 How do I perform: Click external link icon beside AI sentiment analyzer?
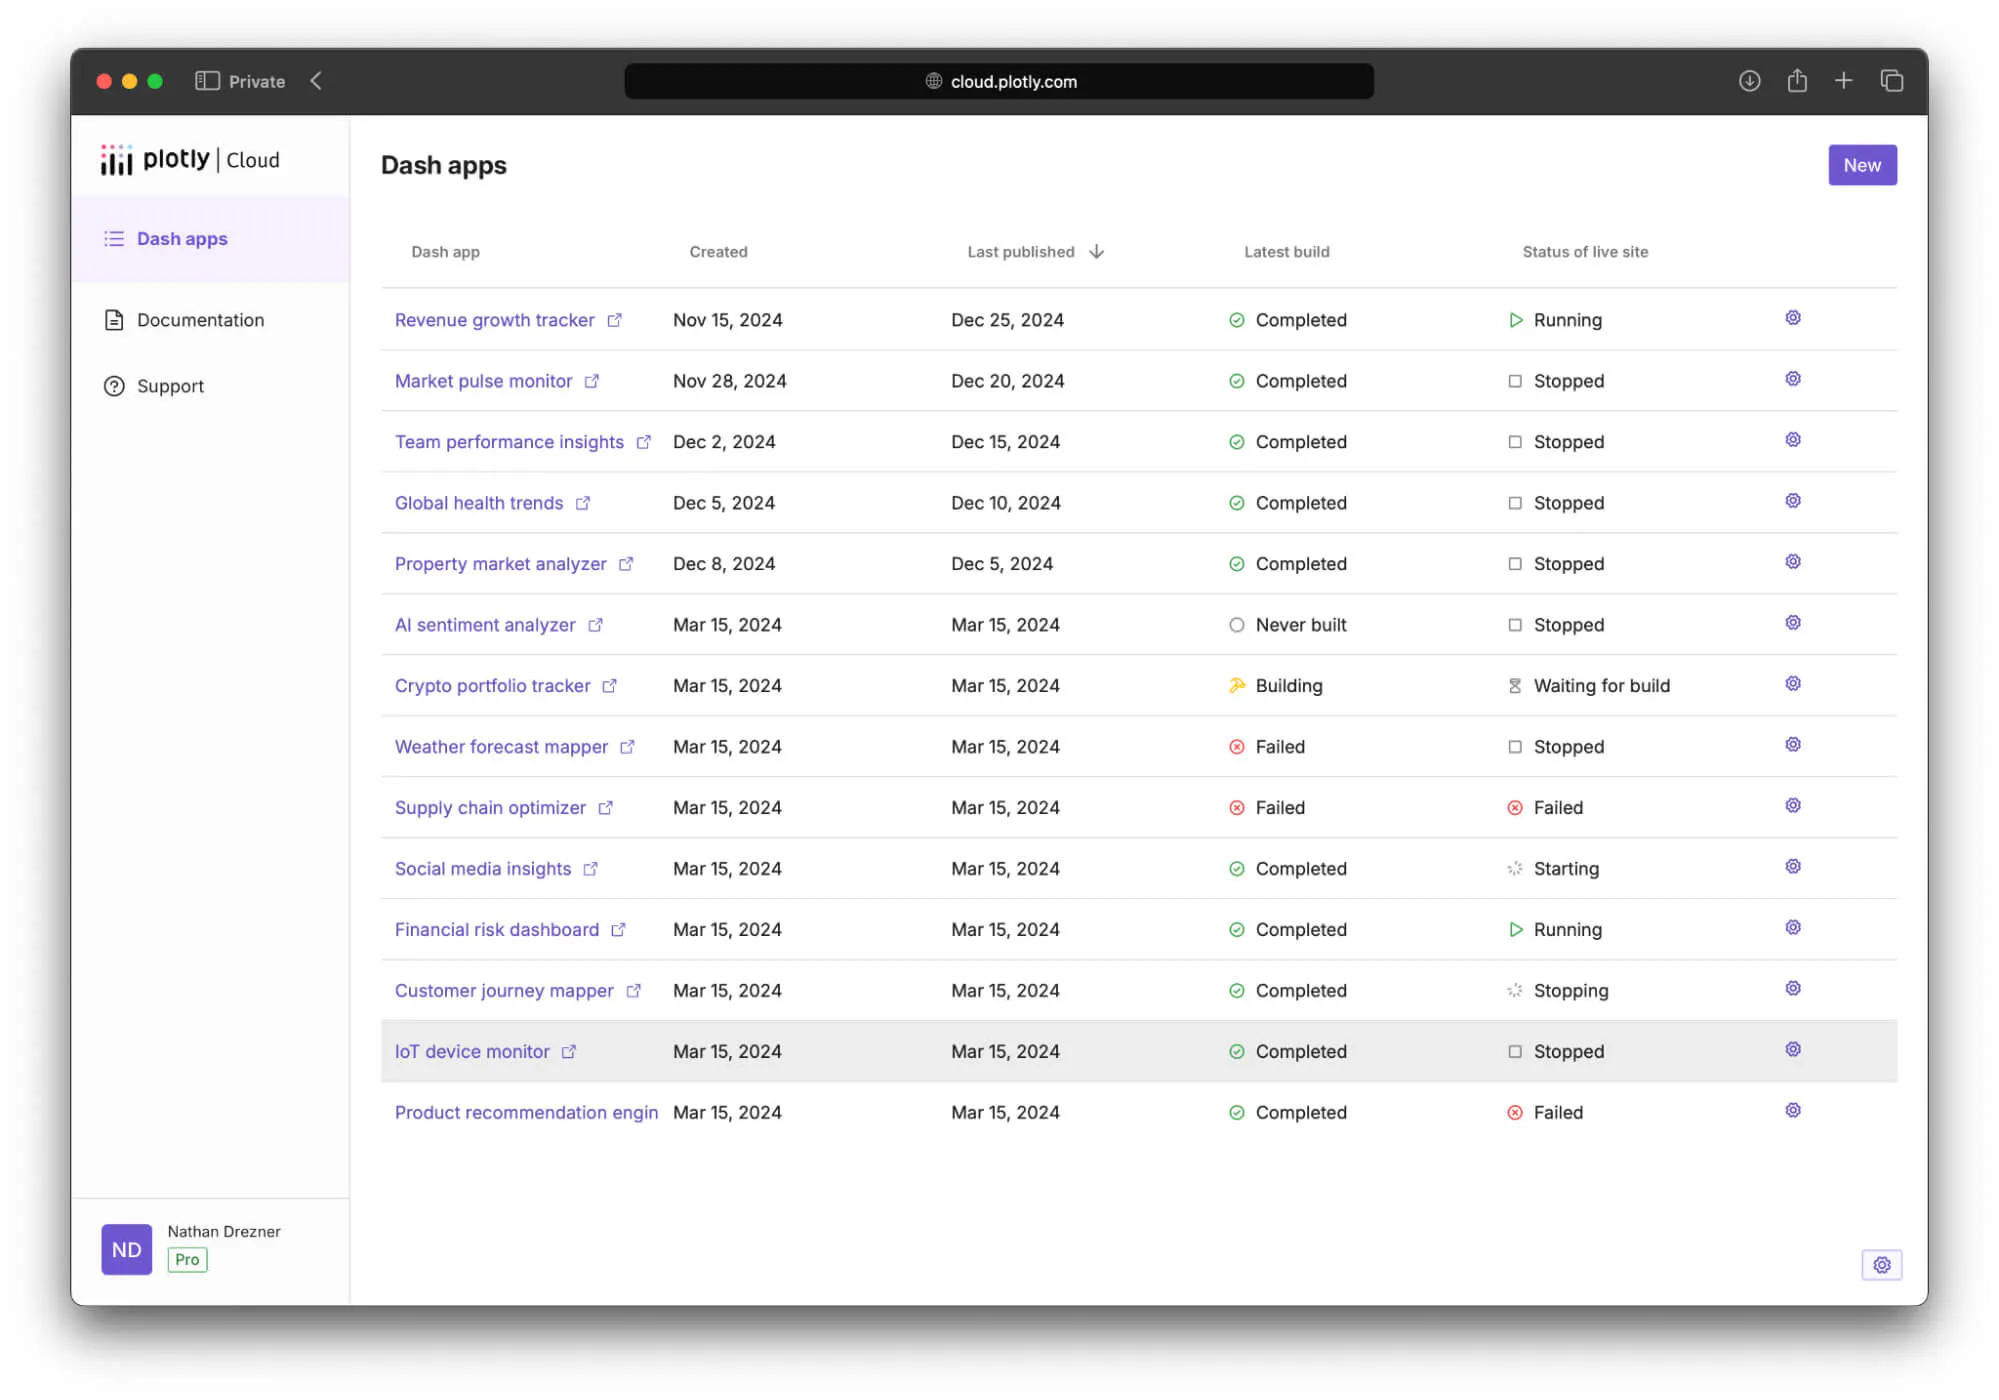pos(595,625)
